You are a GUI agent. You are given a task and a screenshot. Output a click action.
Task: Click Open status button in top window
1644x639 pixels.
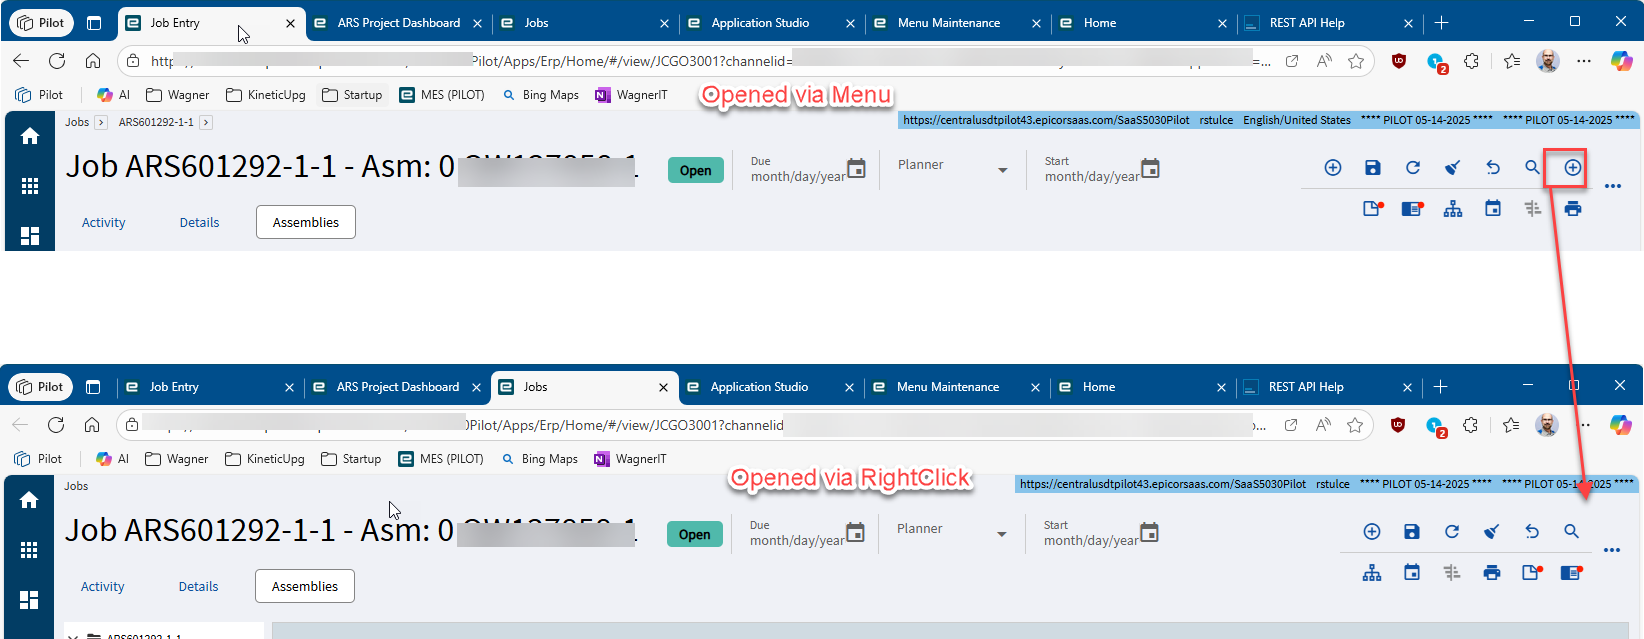click(x=696, y=170)
